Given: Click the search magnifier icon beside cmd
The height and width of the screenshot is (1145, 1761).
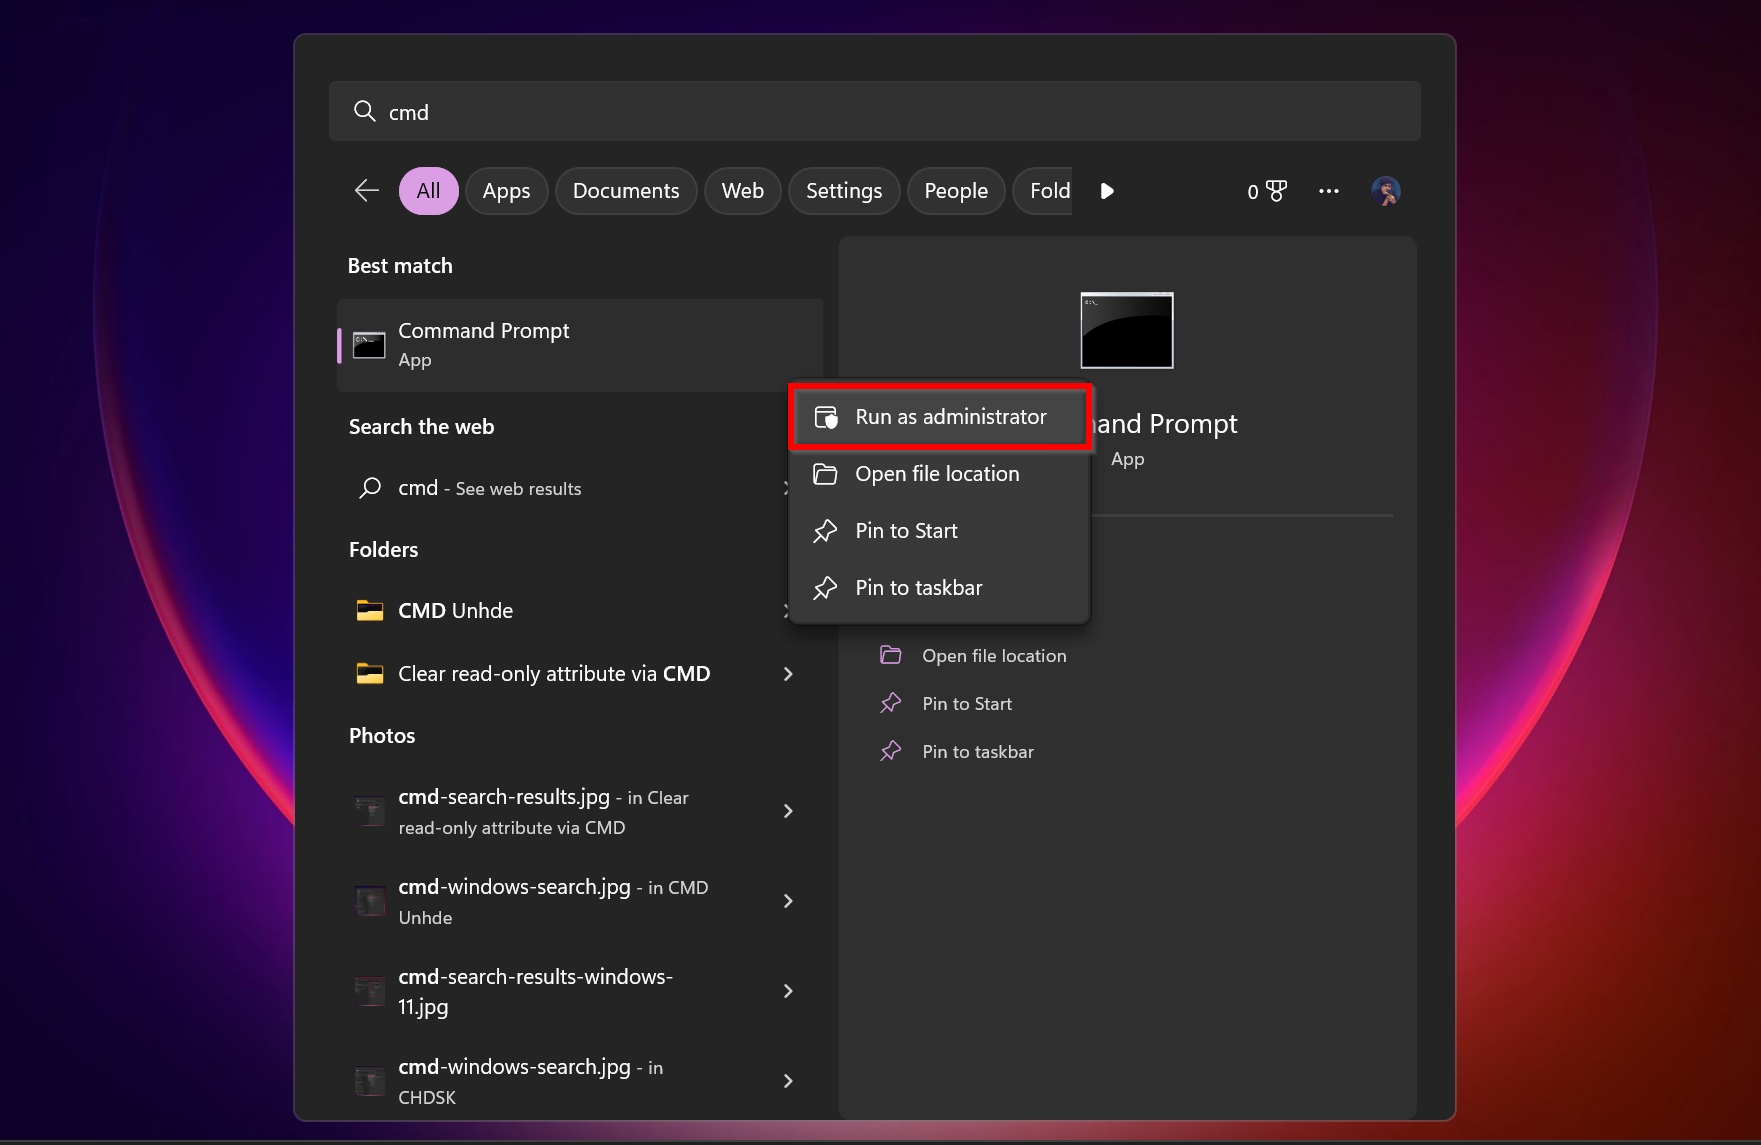Looking at the screenshot, I should tap(365, 111).
